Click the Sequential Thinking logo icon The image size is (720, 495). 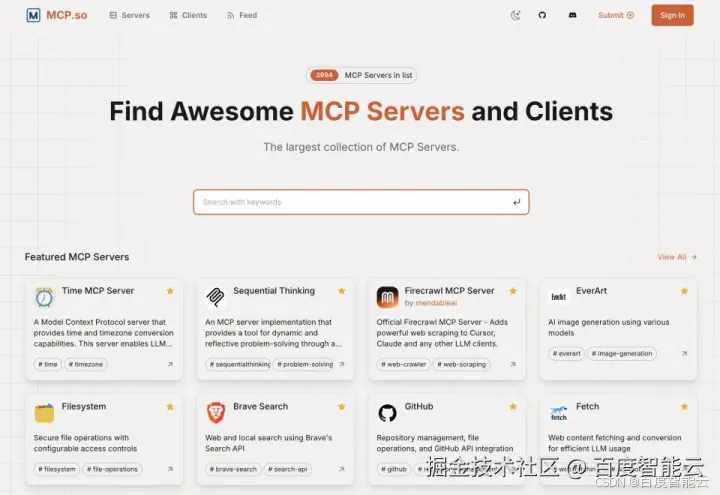coord(215,297)
